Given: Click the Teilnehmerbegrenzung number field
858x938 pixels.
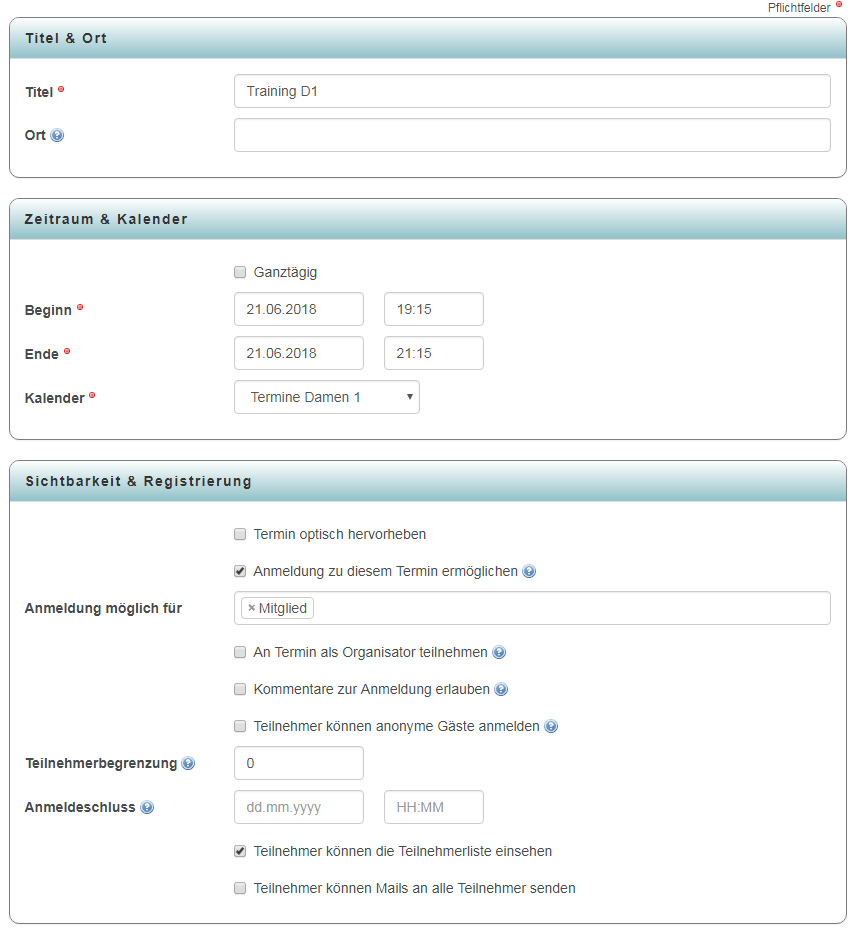Looking at the screenshot, I should (299, 763).
